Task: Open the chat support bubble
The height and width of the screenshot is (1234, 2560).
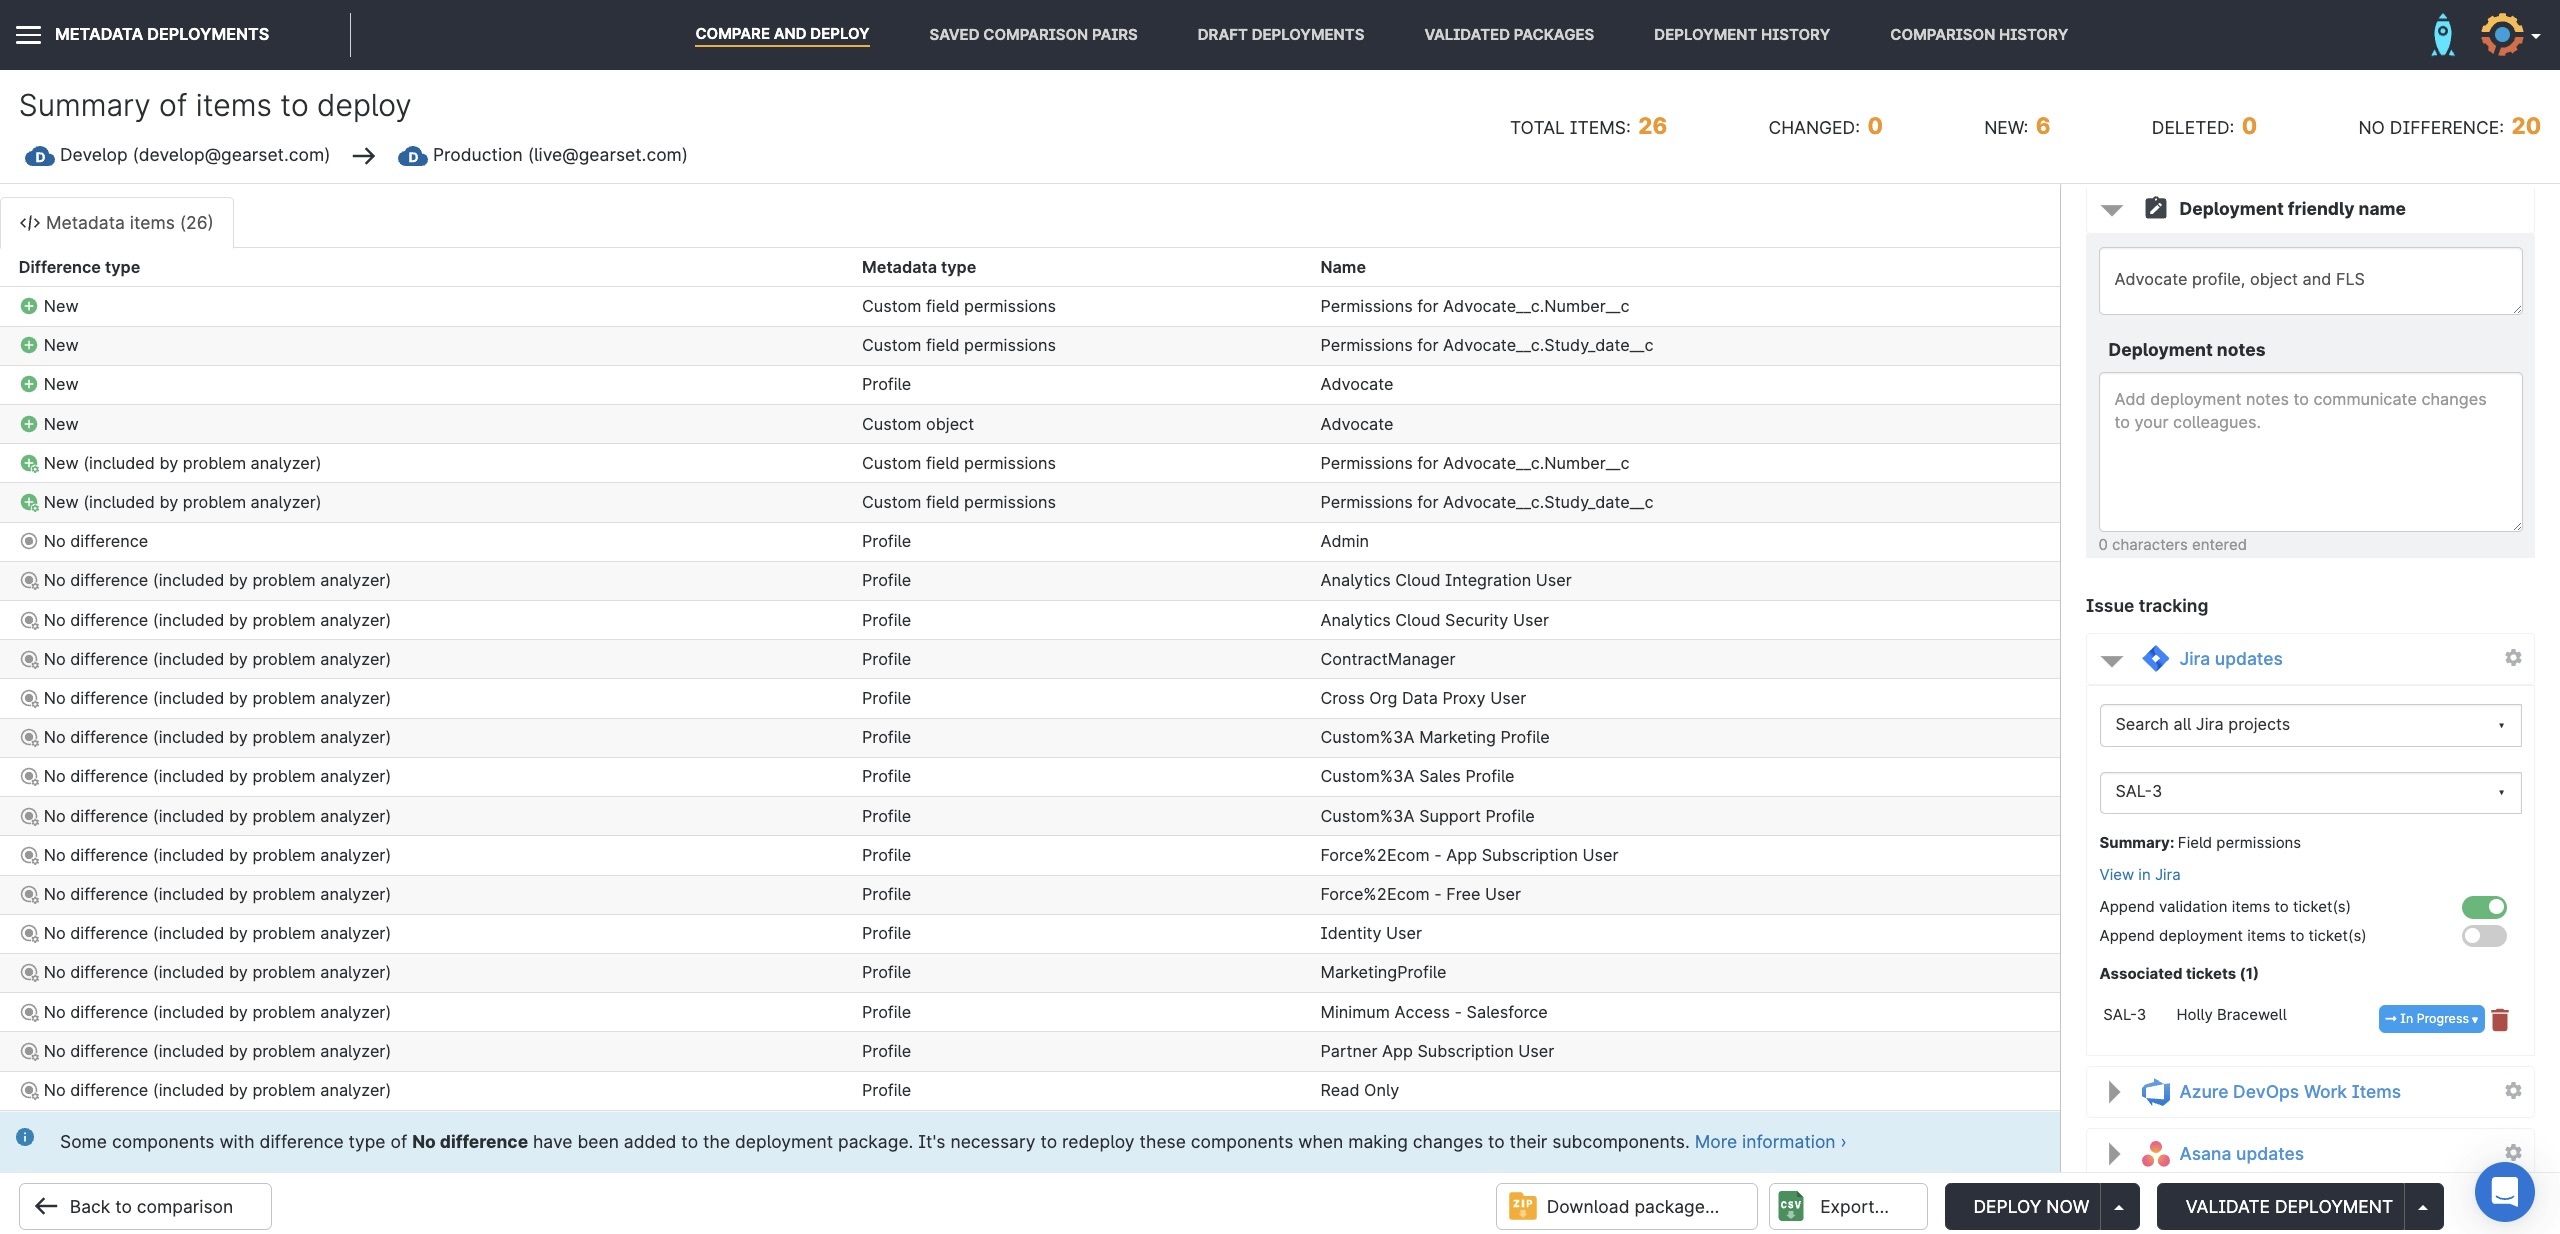Action: click(x=2504, y=1191)
